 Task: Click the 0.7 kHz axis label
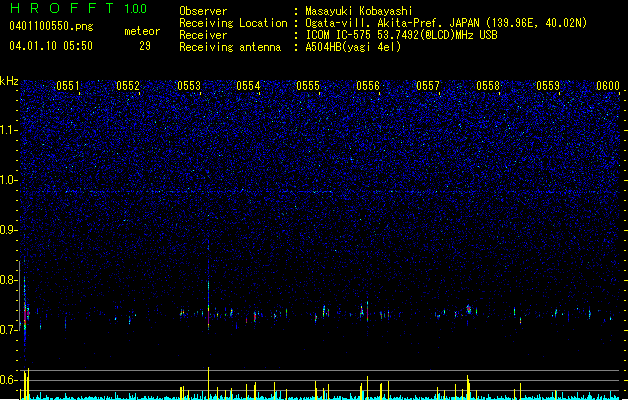8,330
